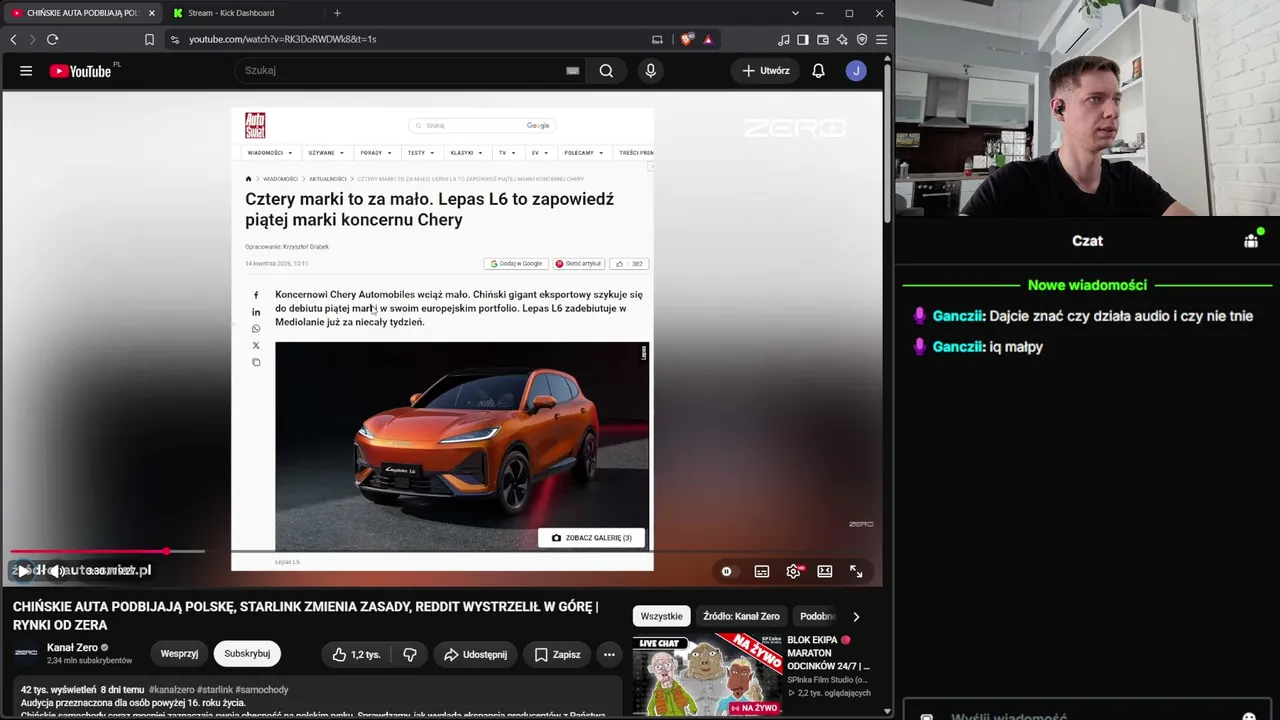This screenshot has height=720, width=1280.
Task: Open the account avatar menu
Action: point(856,71)
